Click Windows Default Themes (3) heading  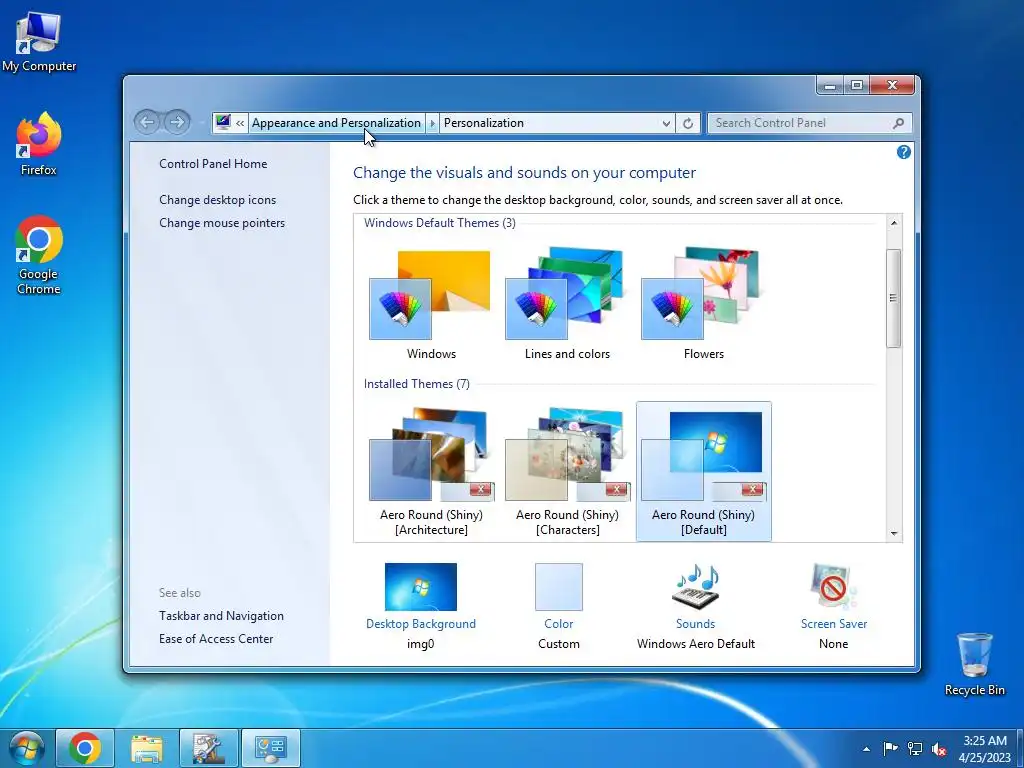point(440,223)
